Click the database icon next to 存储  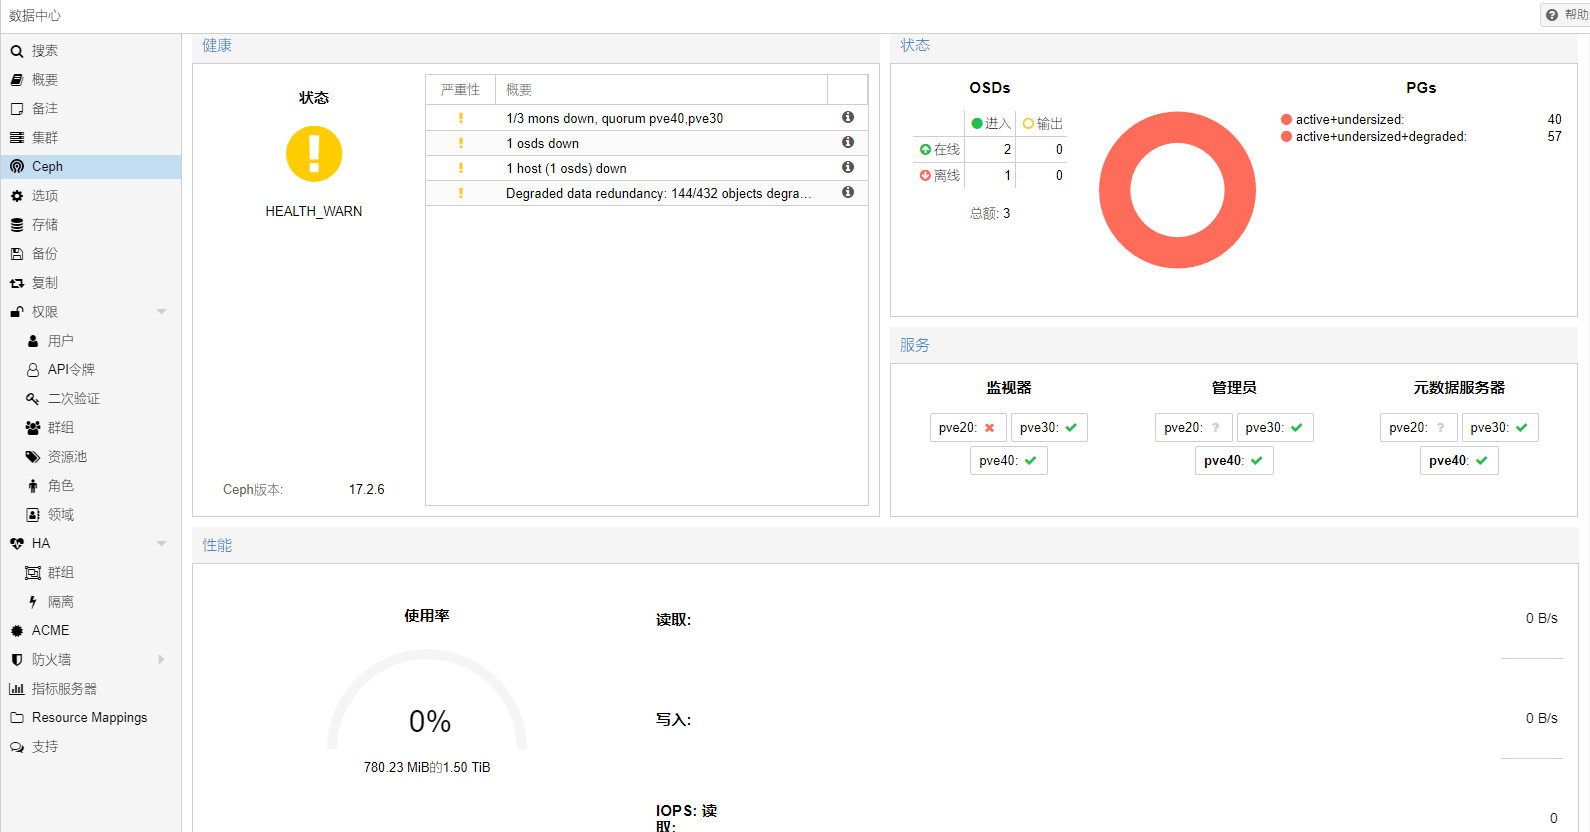tap(17, 224)
